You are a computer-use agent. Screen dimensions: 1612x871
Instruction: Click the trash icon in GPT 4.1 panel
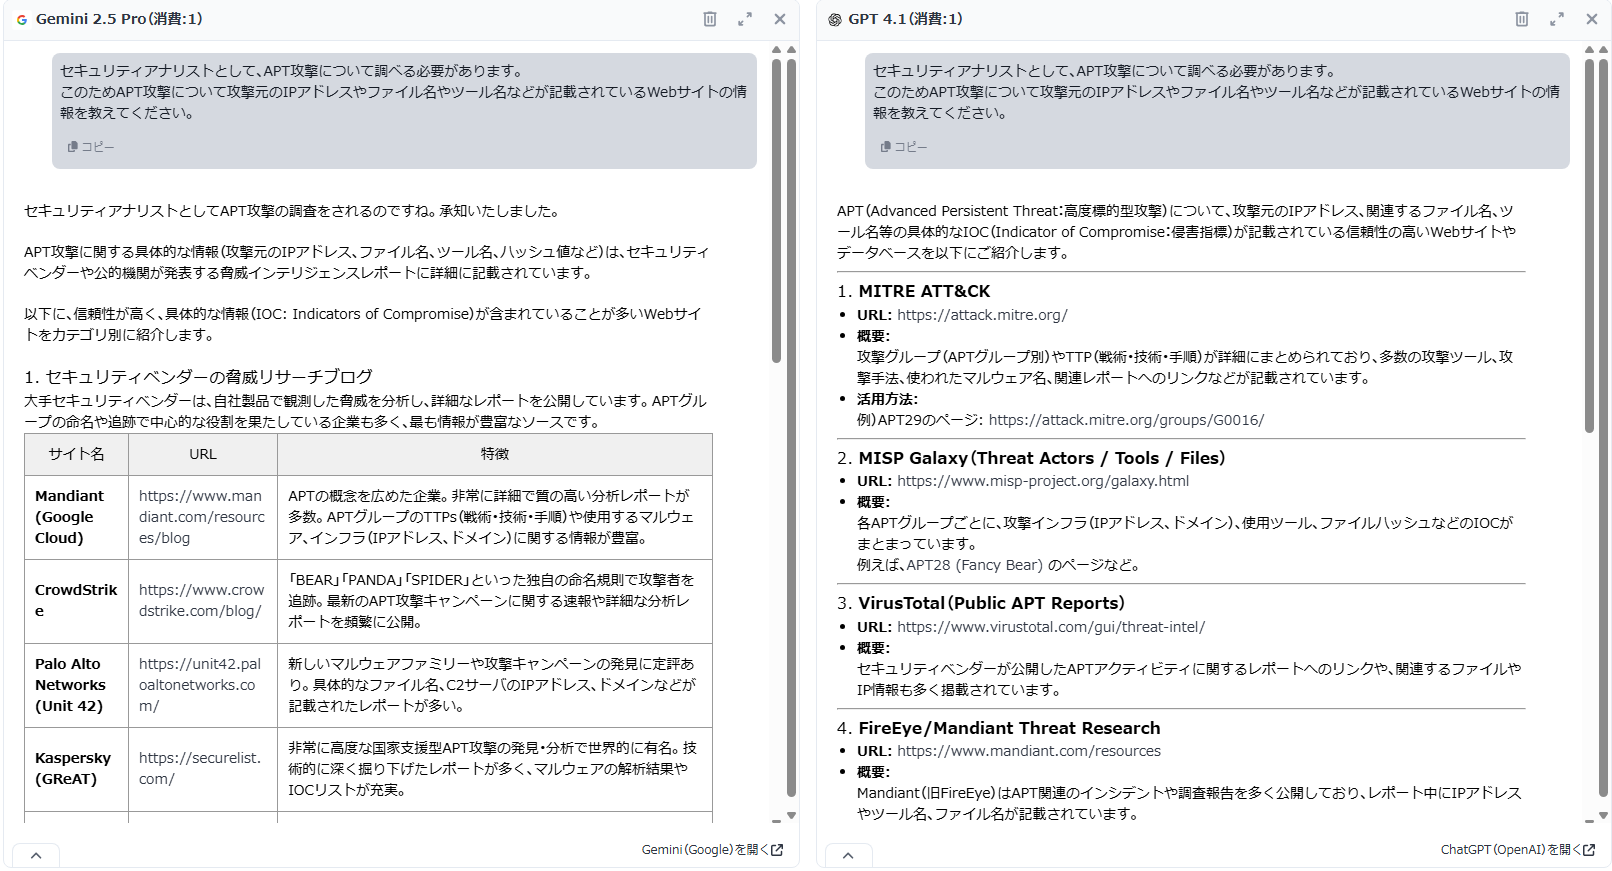tap(1521, 19)
